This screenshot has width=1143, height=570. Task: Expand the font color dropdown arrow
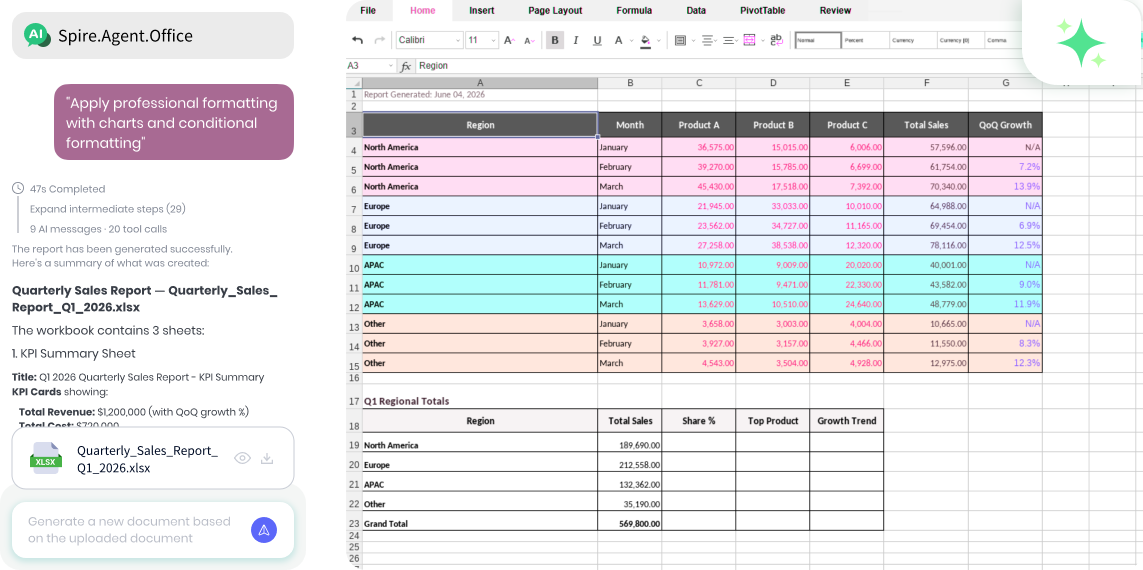click(x=631, y=41)
